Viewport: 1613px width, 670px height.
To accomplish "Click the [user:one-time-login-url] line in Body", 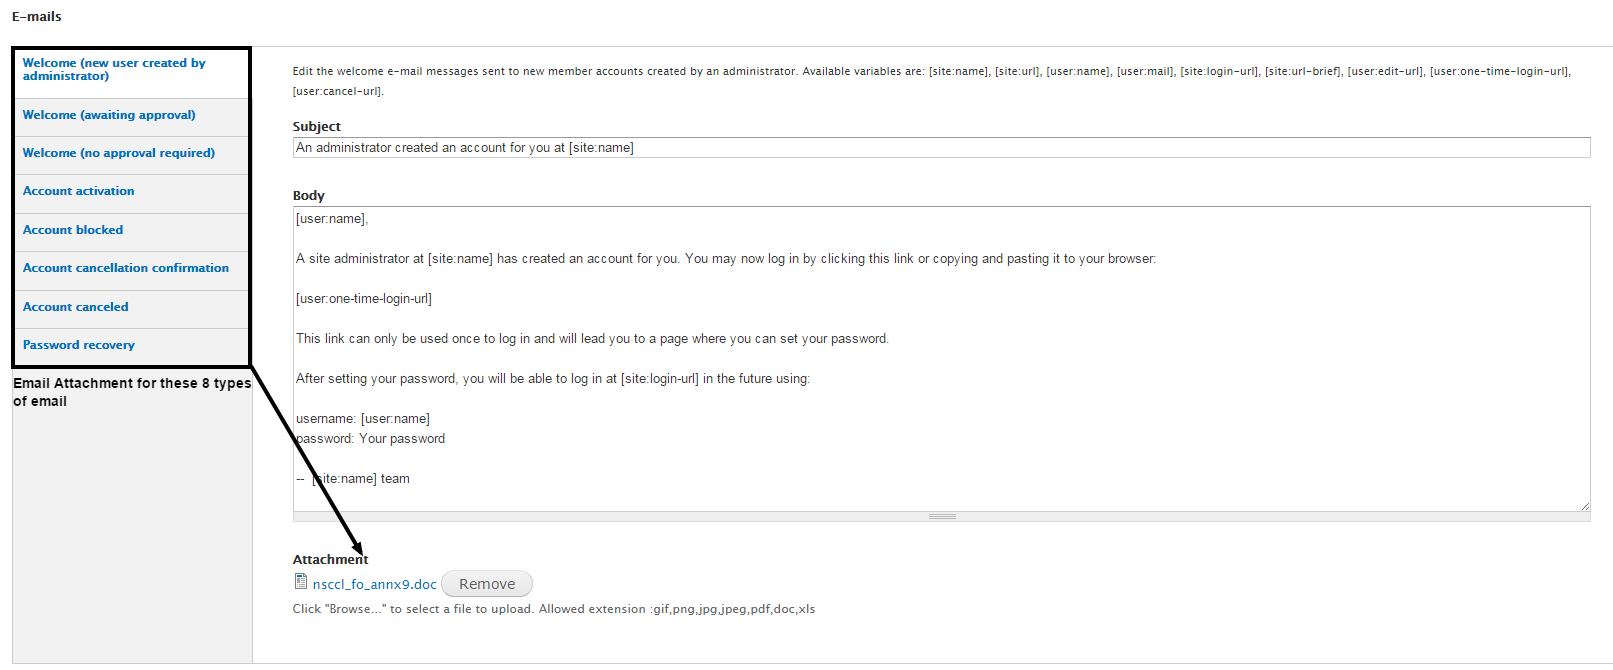I will coord(364,299).
